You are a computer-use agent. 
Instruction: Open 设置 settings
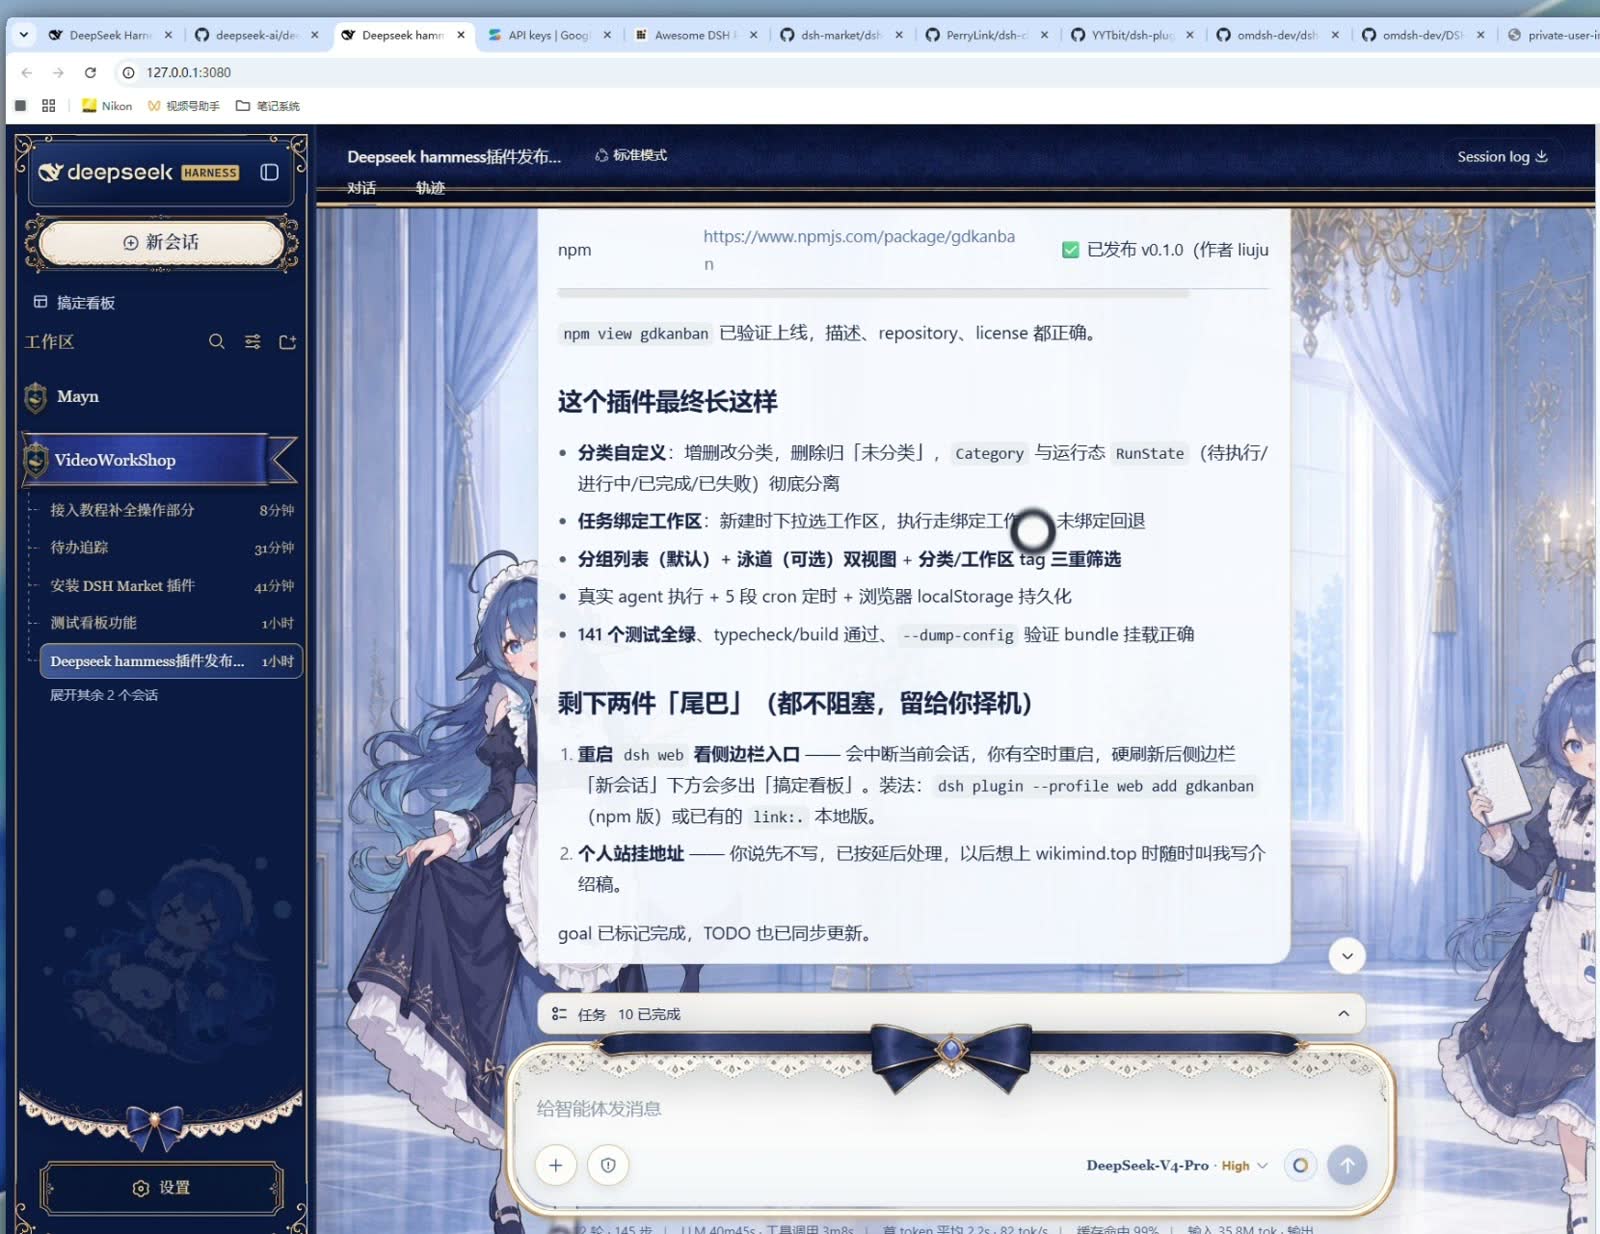pos(162,1188)
